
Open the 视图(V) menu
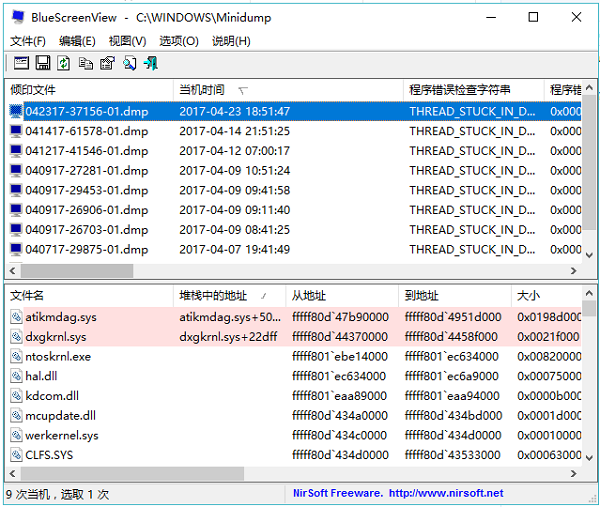click(127, 41)
